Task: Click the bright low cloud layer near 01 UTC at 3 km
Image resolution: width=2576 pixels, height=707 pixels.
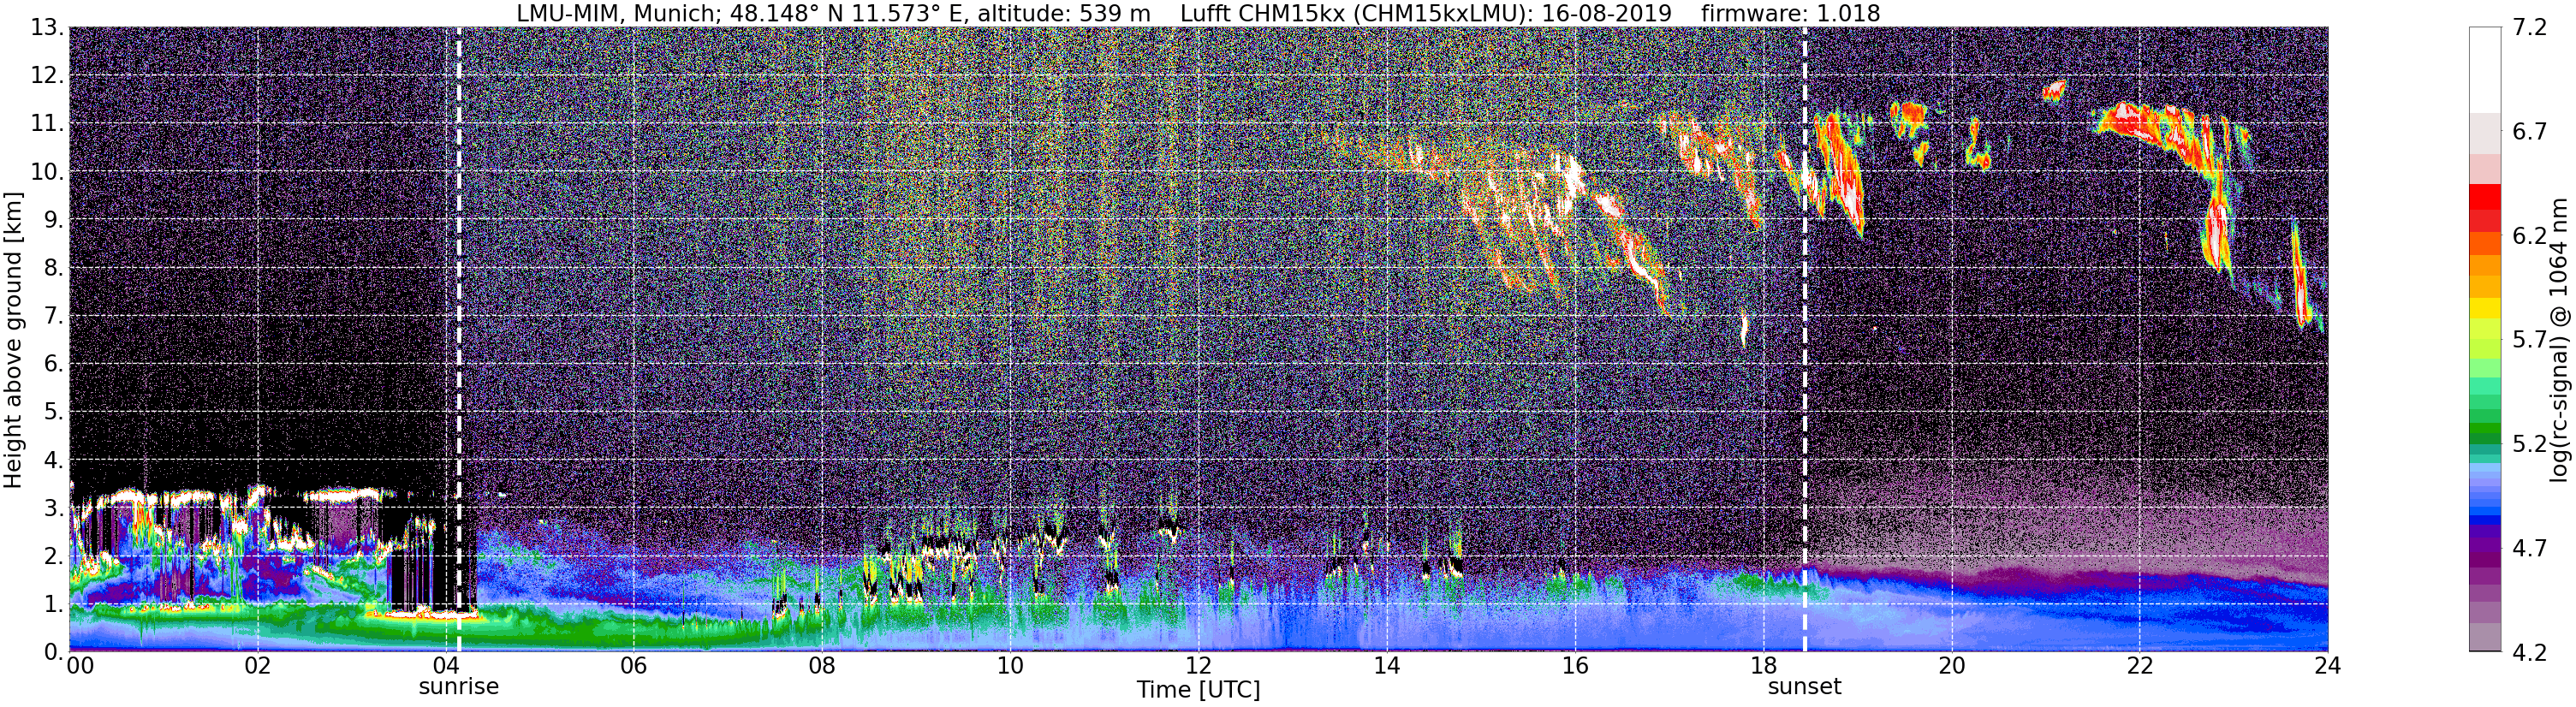Action: pyautogui.click(x=160, y=494)
